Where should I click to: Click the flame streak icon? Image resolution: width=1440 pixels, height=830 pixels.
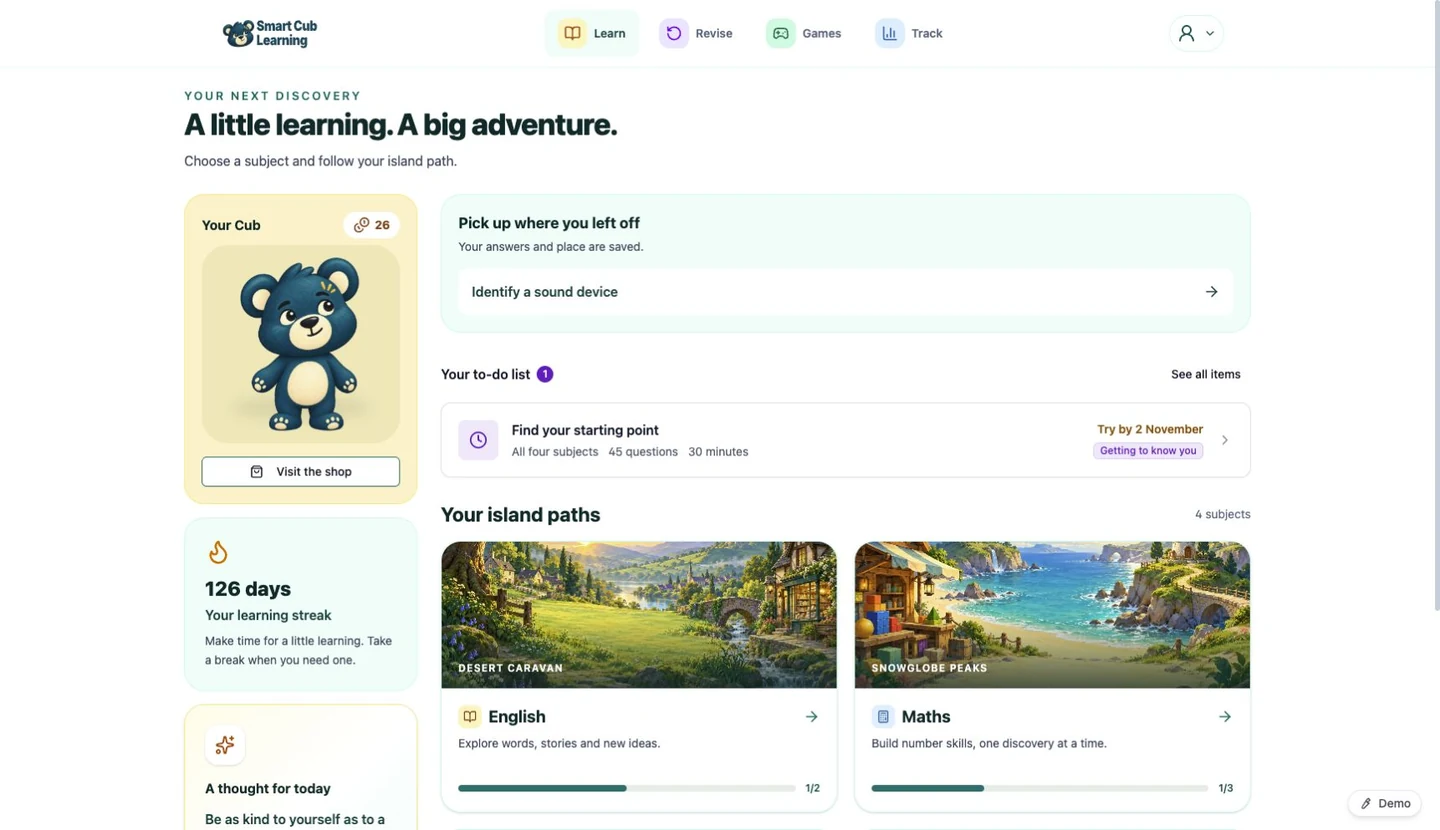218,552
